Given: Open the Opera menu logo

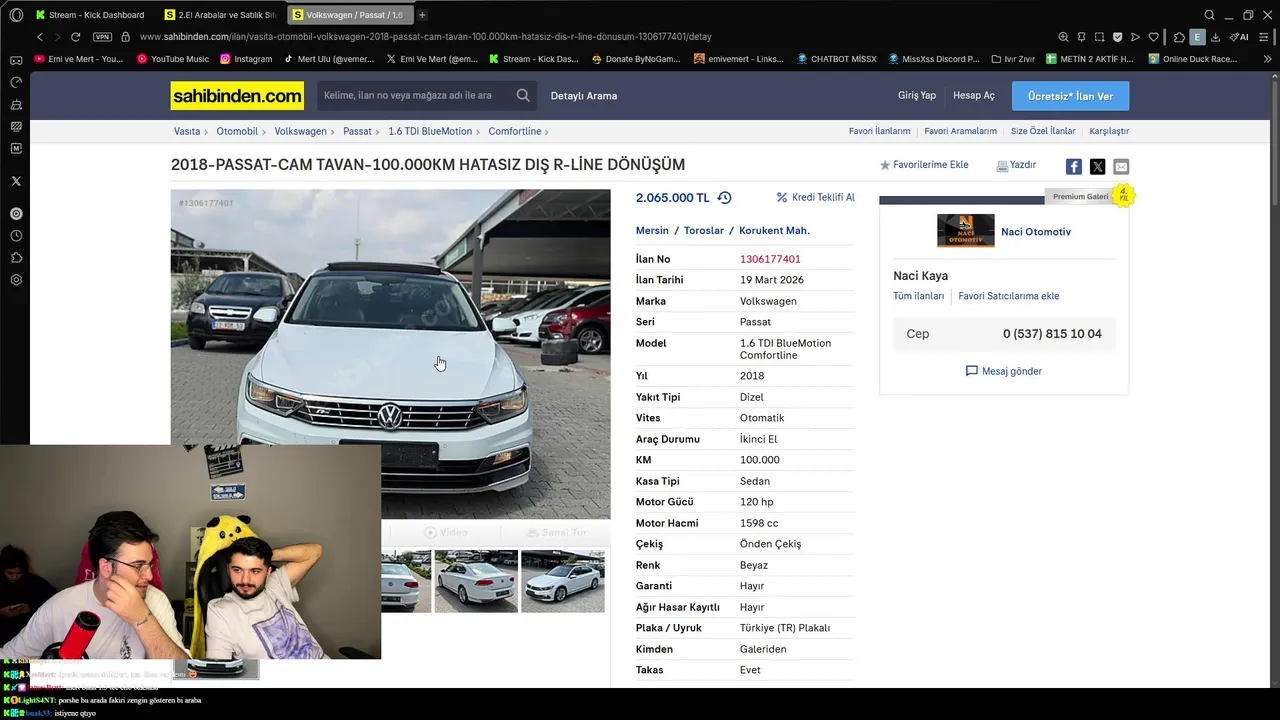Looking at the screenshot, I should pyautogui.click(x=15, y=15).
